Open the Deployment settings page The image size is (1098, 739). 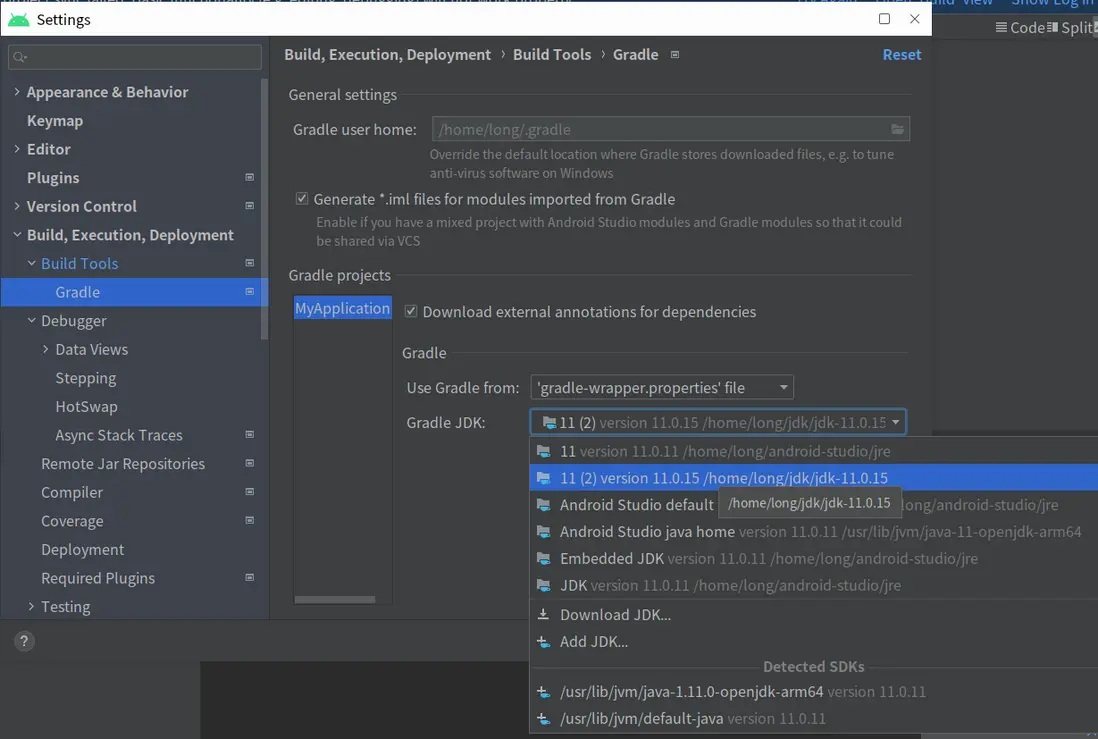click(x=83, y=549)
